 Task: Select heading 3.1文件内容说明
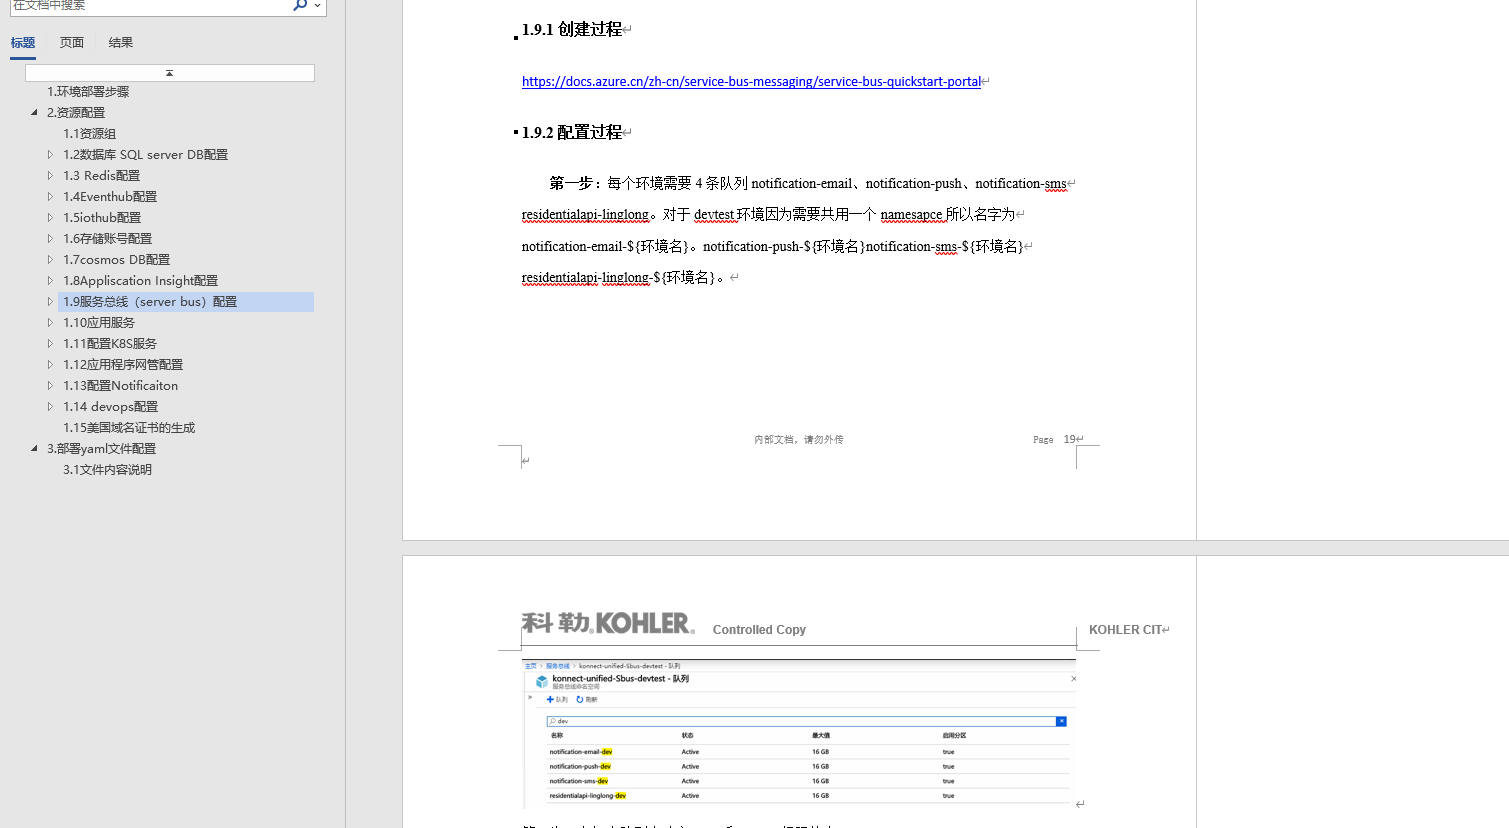[x=108, y=470]
